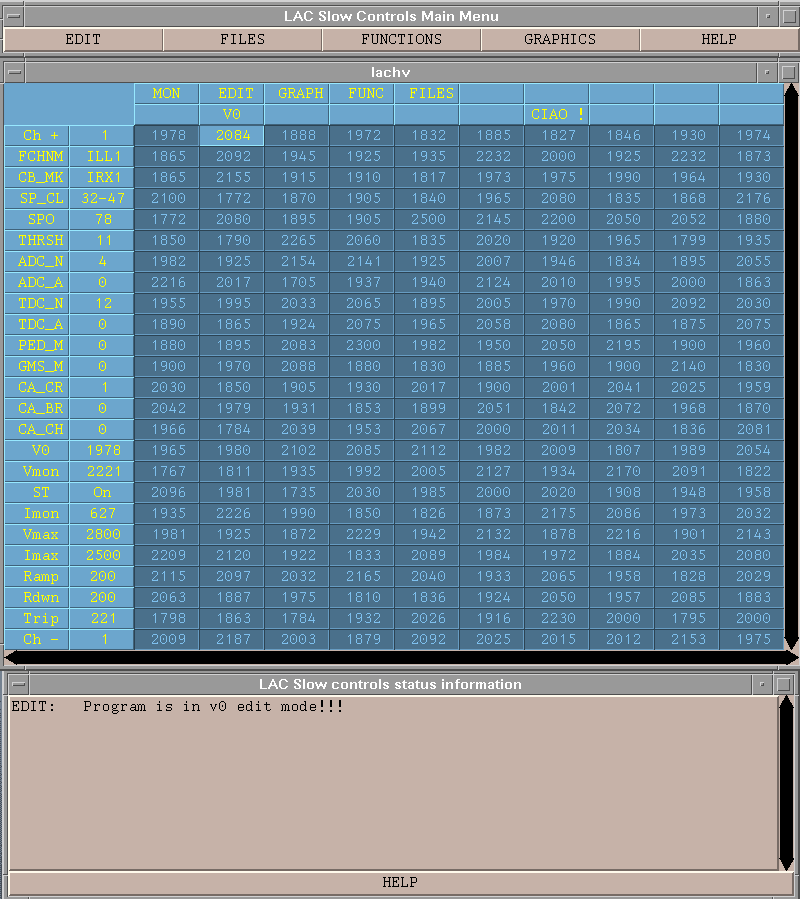Open the HELP menu in Main Menu
This screenshot has width=800, height=899.
click(719, 40)
